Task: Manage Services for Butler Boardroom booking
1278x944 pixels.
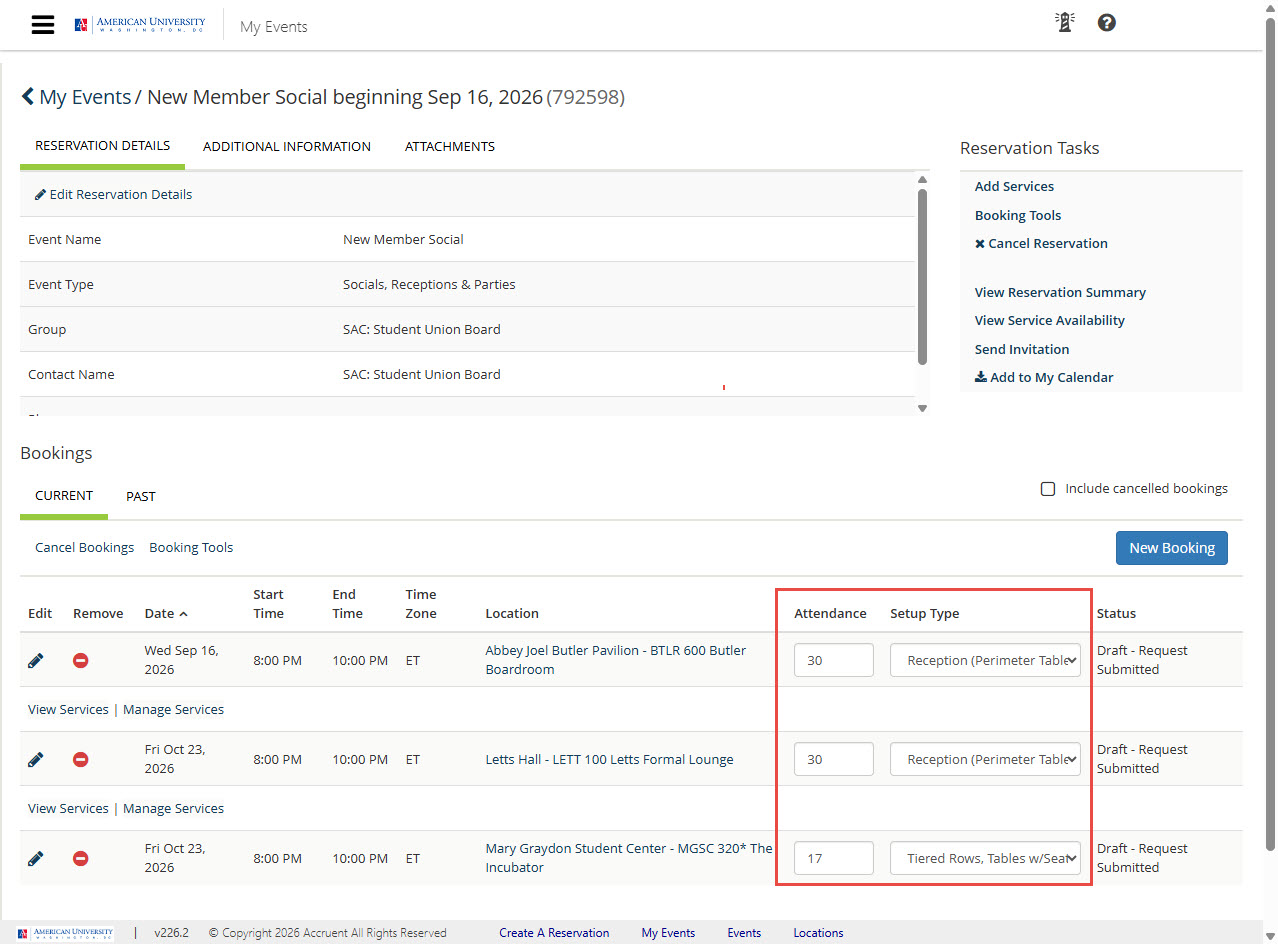Action: (x=173, y=709)
